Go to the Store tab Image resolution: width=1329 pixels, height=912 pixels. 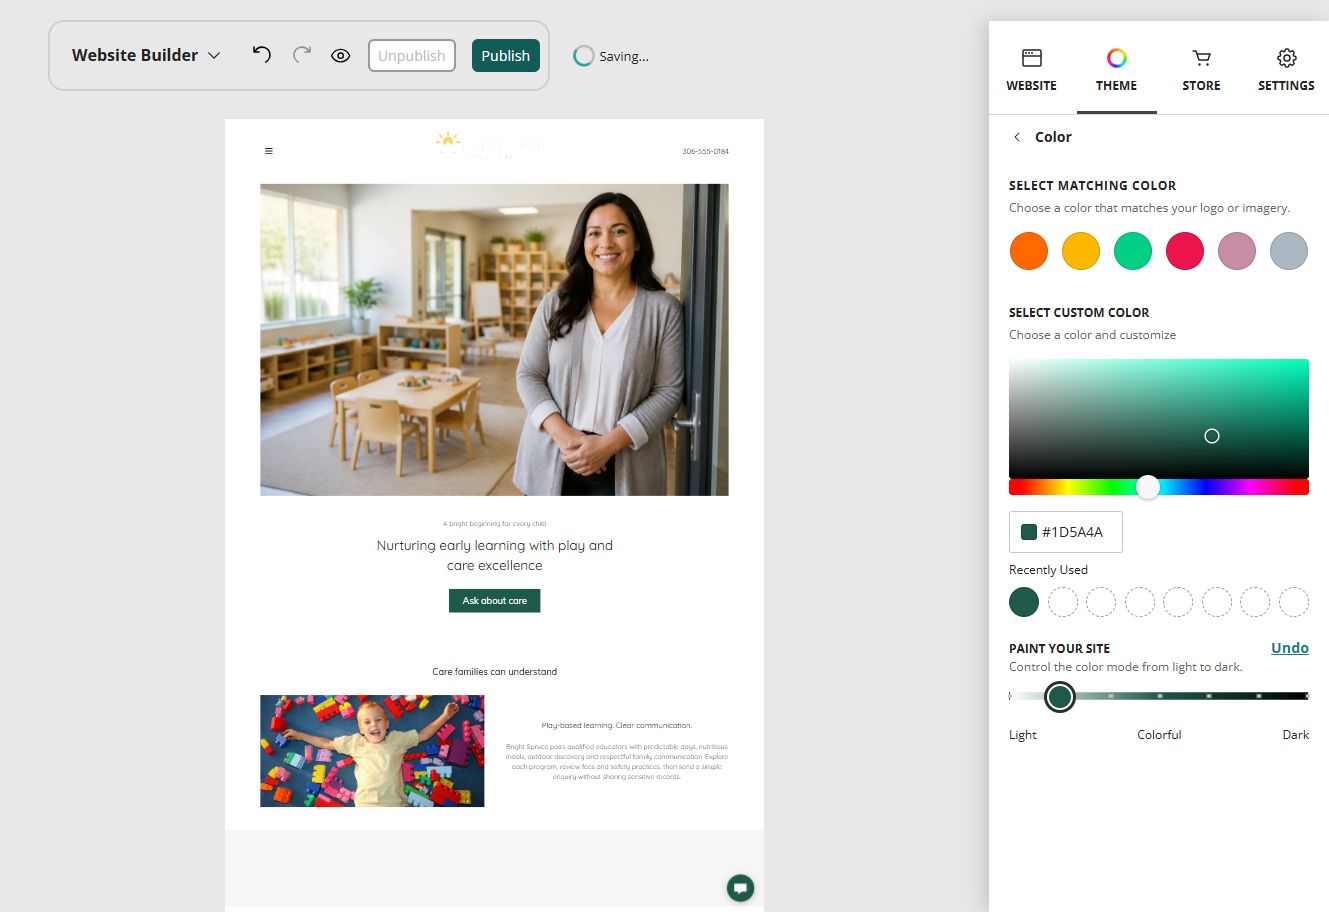click(x=1201, y=70)
